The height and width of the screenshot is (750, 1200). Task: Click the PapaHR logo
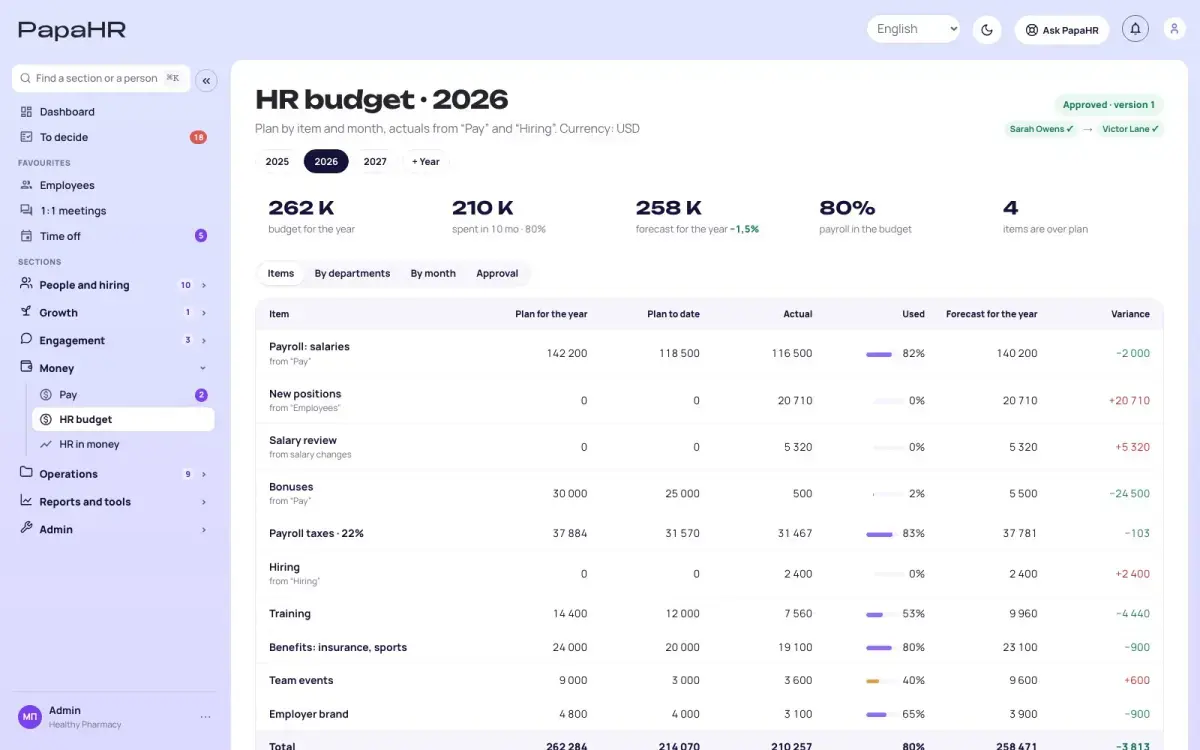click(x=72, y=30)
